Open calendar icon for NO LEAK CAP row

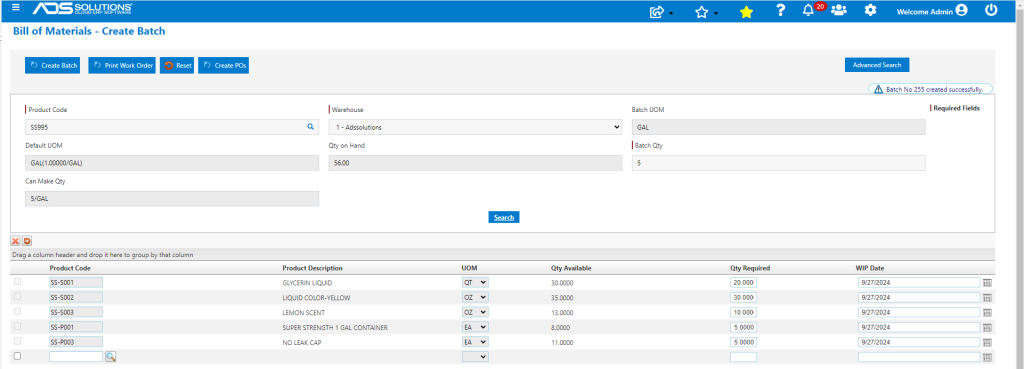(x=987, y=342)
